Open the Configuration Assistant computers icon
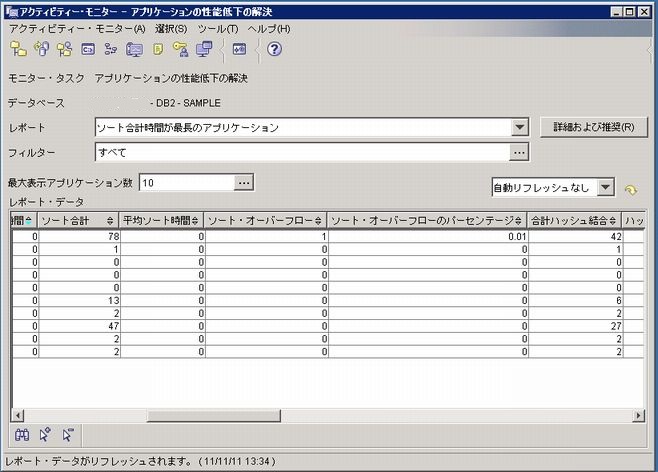The width and height of the screenshot is (658, 472). click(x=204, y=49)
